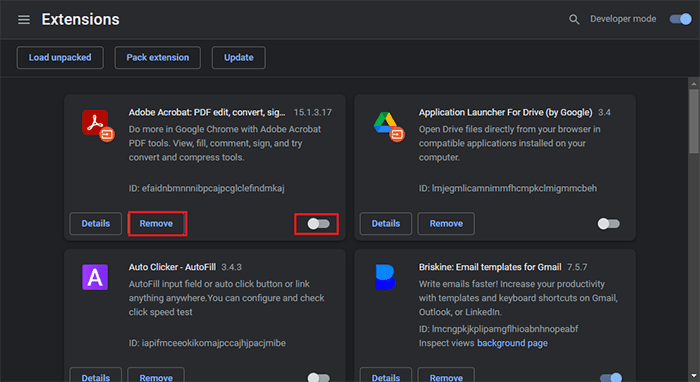Click the Auto Clicker ID text
Image resolution: width=700 pixels, height=382 pixels.
207,343
